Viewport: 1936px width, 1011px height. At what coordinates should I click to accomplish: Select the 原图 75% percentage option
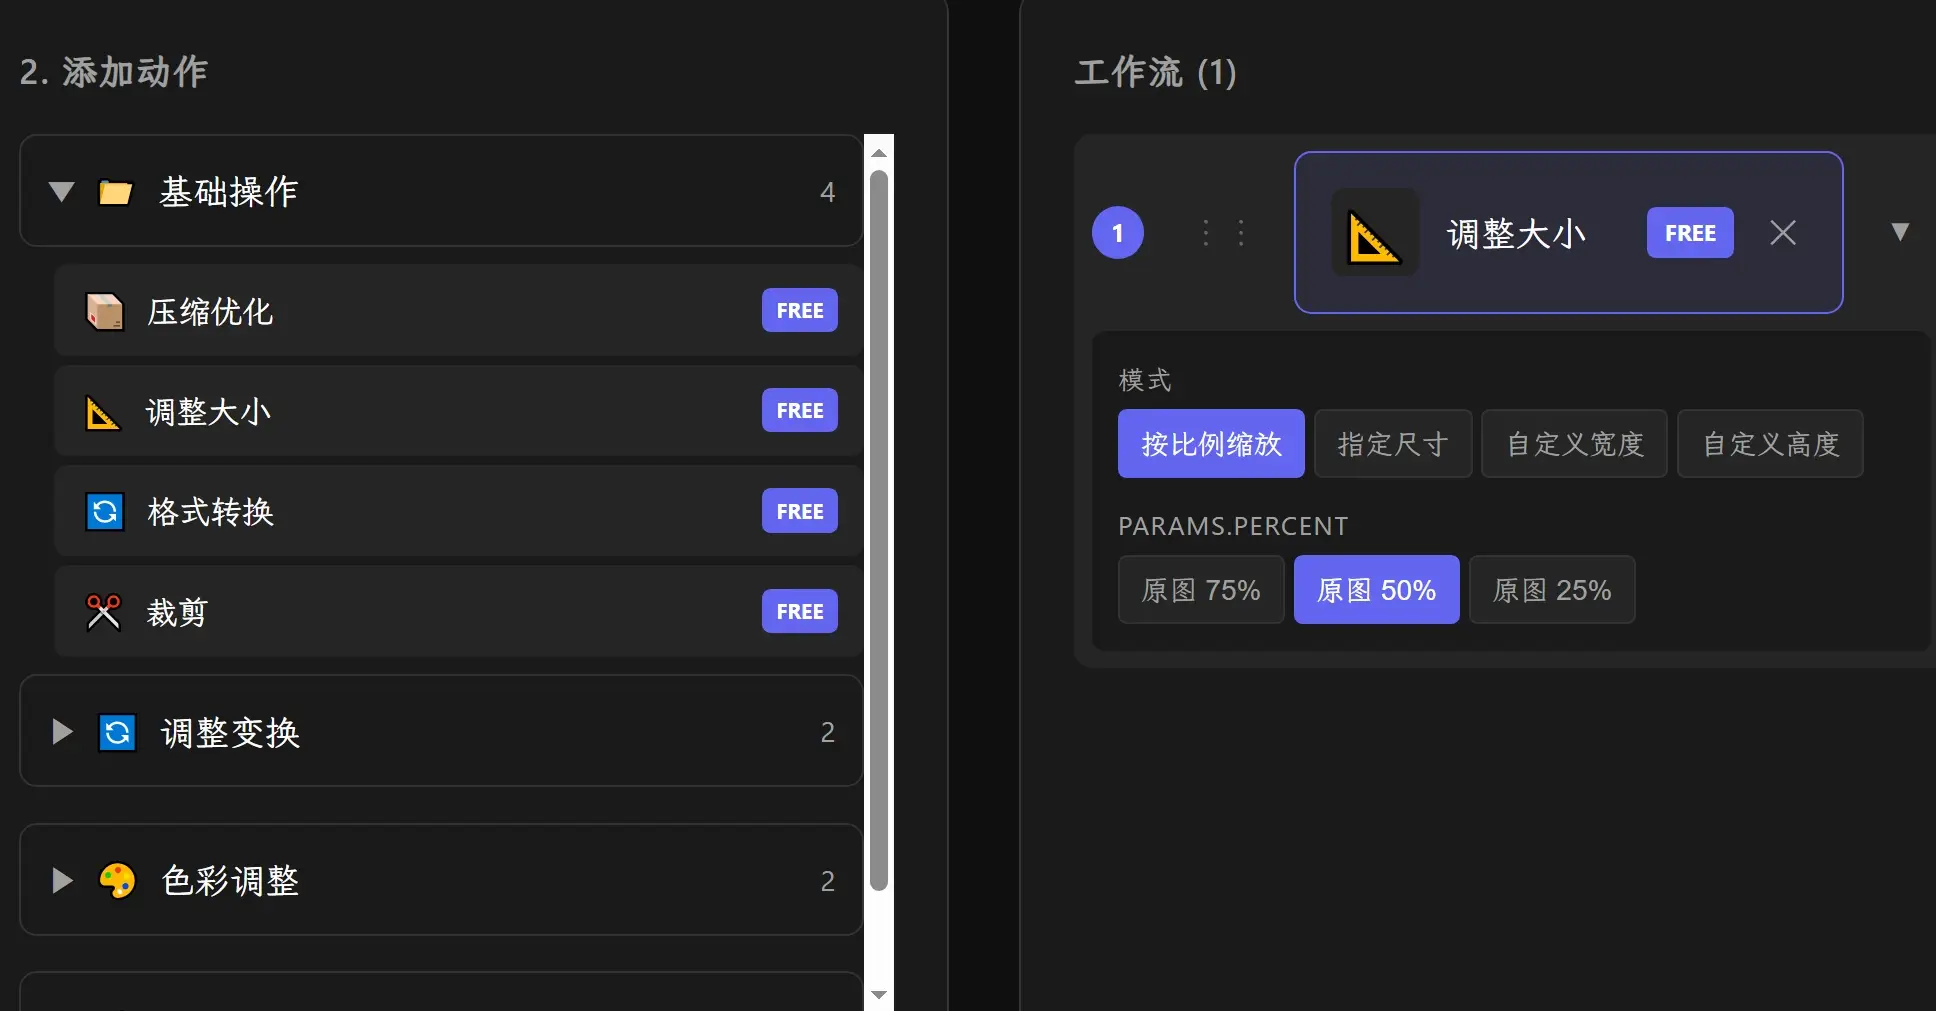(x=1200, y=589)
